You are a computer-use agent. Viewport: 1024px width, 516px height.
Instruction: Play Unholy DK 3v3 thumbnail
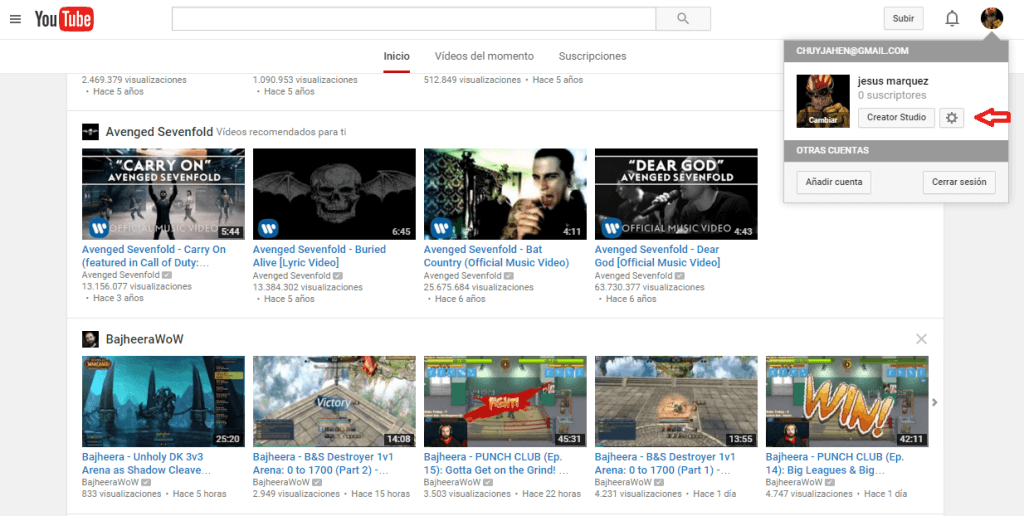(163, 402)
